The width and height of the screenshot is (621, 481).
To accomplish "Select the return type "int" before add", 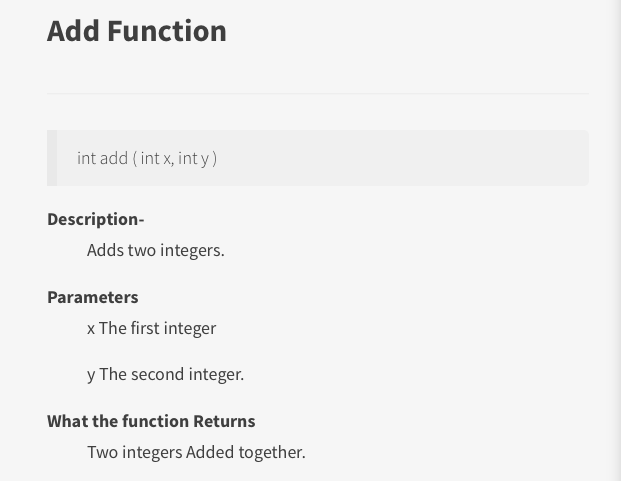I will pyautogui.click(x=86, y=158).
